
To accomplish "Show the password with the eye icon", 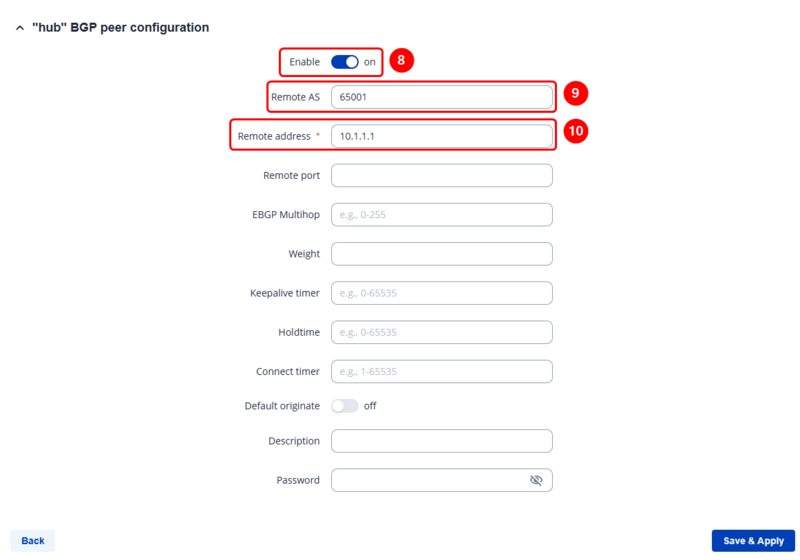I will [x=536, y=480].
